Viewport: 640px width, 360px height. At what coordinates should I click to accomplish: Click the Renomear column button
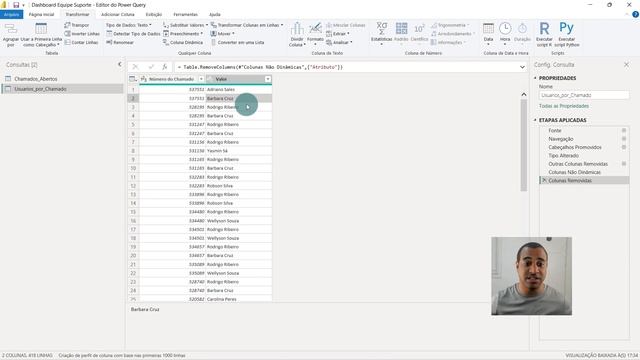click(120, 42)
